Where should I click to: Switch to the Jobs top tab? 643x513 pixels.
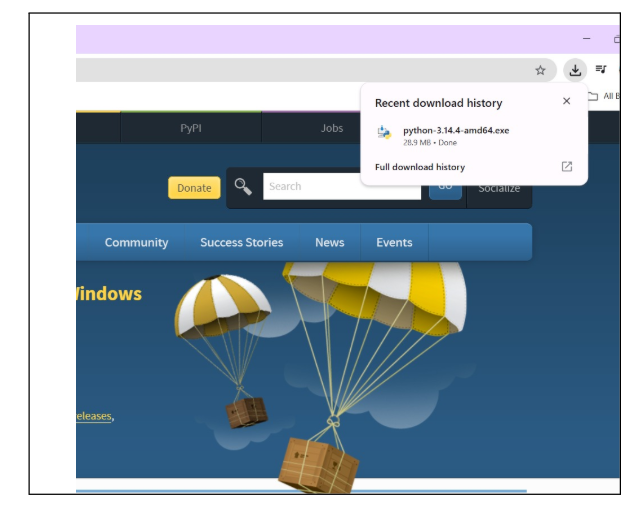[332, 128]
